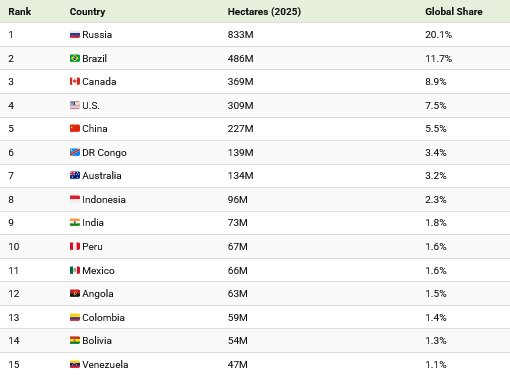Viewport: 510px width, 383px height.
Task: Click the Indonesia flag icon
Action: 75,199
